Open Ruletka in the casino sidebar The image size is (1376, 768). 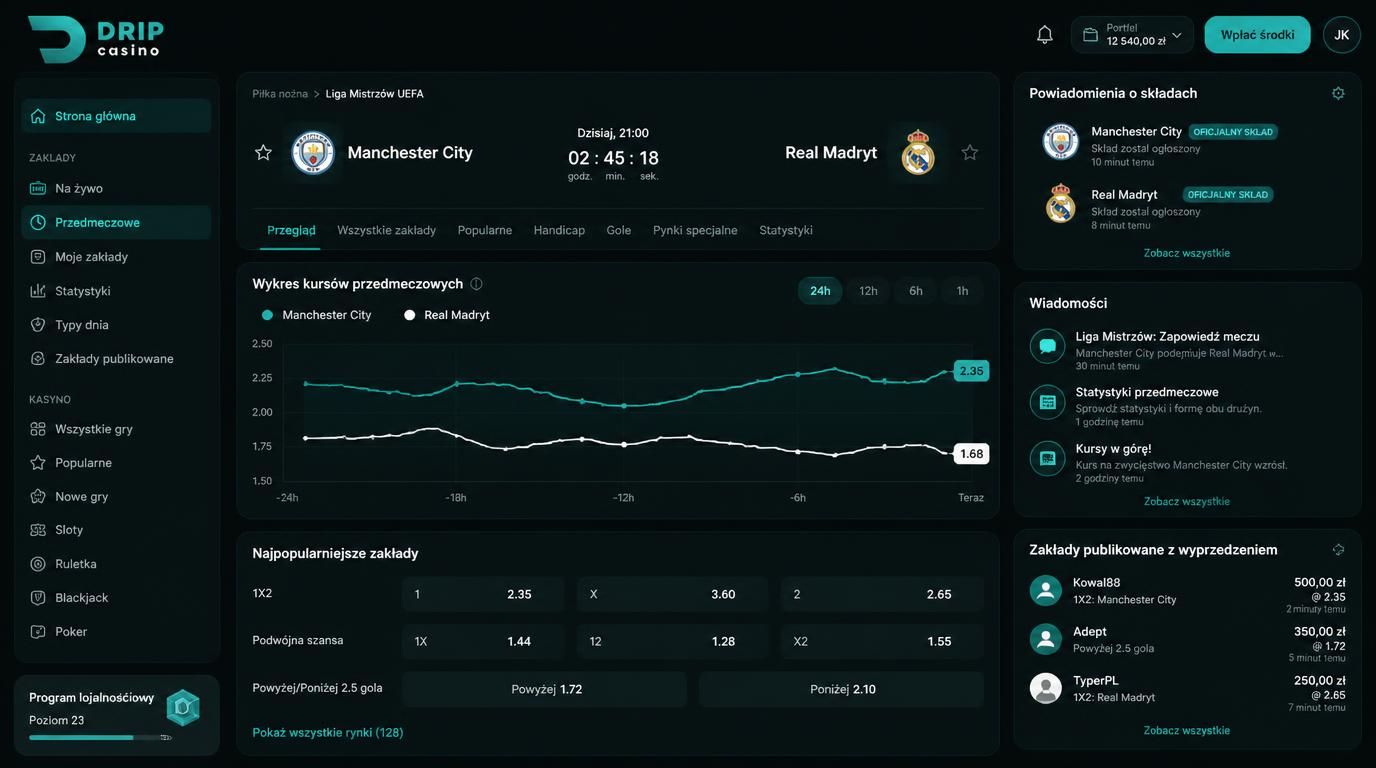click(x=116, y=564)
